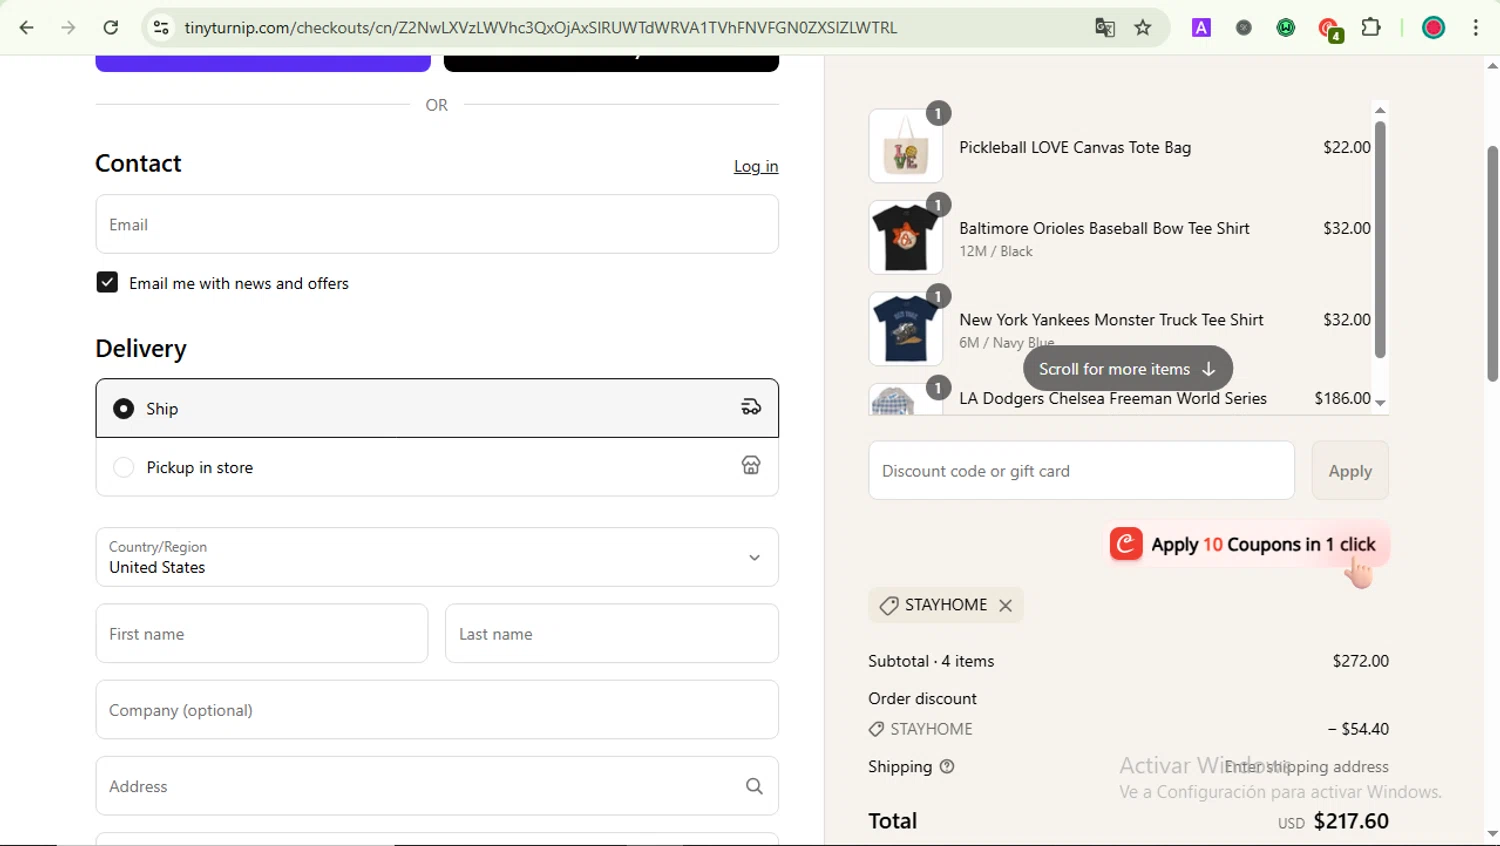1500x846 pixels.
Task: Focus the Email input field
Action: pos(437,224)
